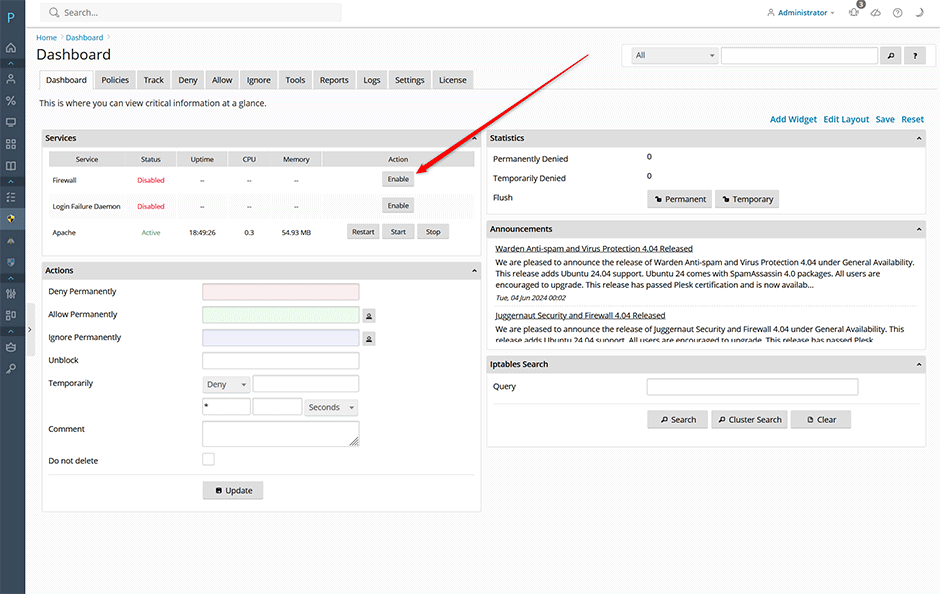Click the Comment text area
This screenshot has width=940, height=594.
click(281, 434)
